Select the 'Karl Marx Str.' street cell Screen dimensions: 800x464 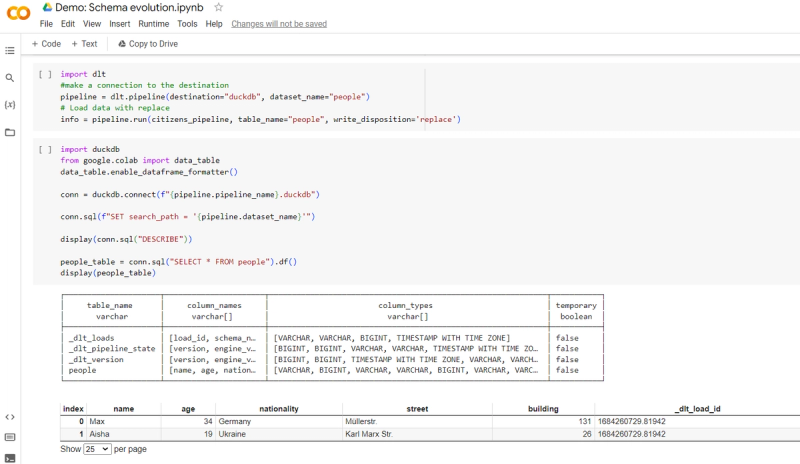tap(417, 434)
